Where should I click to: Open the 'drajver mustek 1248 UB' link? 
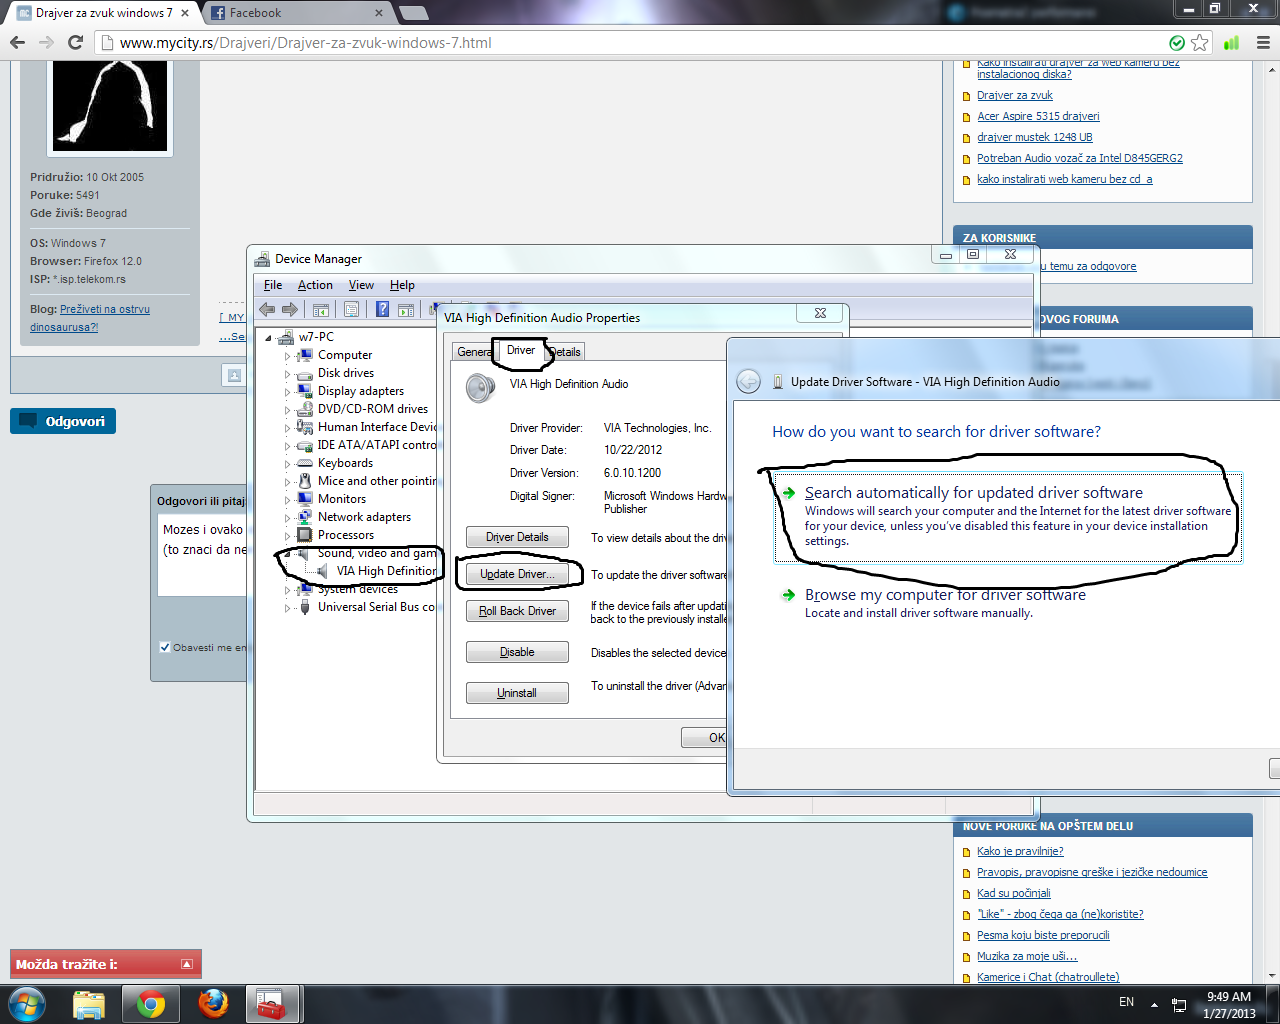coord(1035,137)
